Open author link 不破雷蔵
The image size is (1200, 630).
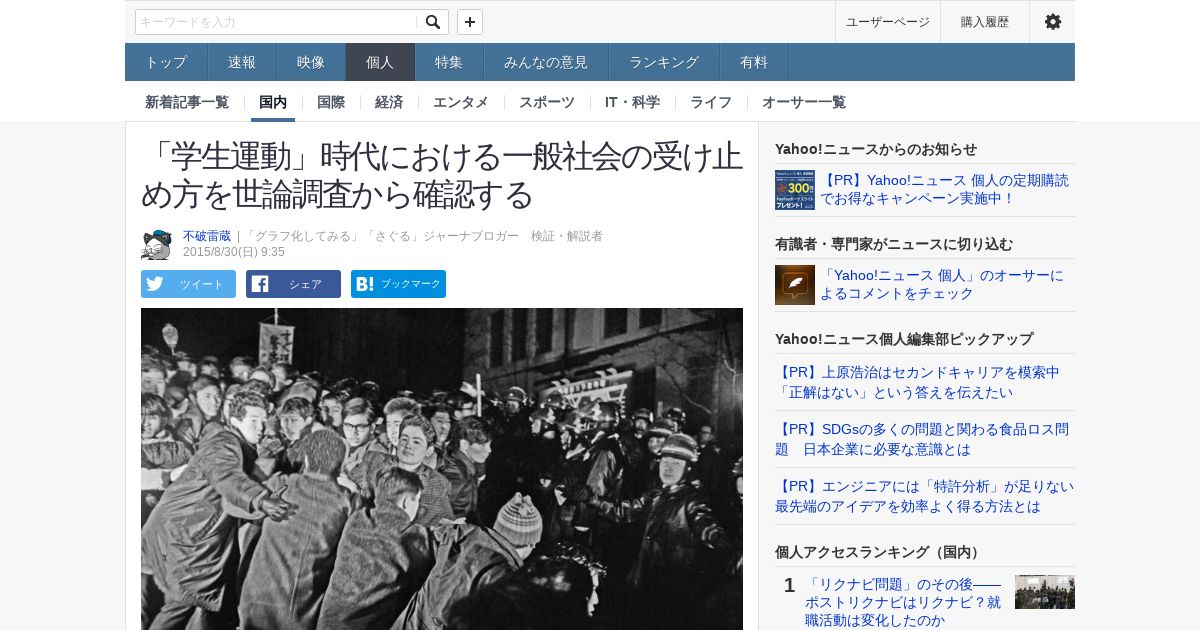click(x=207, y=236)
